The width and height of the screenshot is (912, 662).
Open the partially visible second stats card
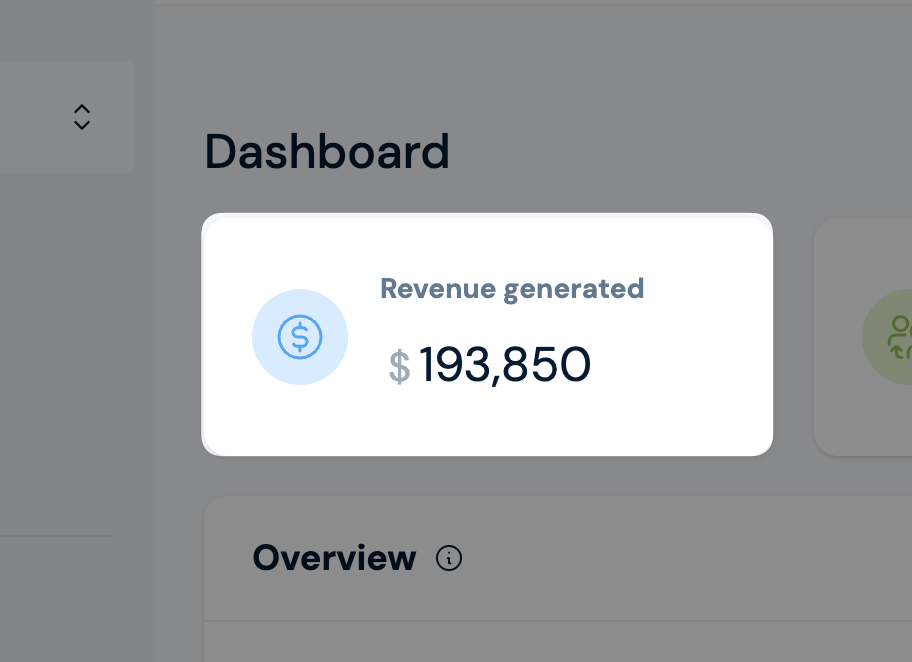tap(863, 337)
